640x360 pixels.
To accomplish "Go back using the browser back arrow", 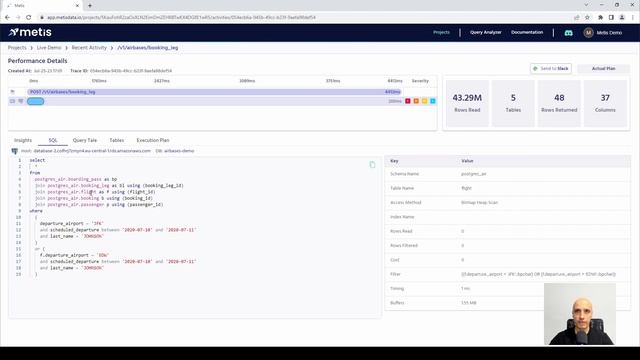I will click(7, 18).
